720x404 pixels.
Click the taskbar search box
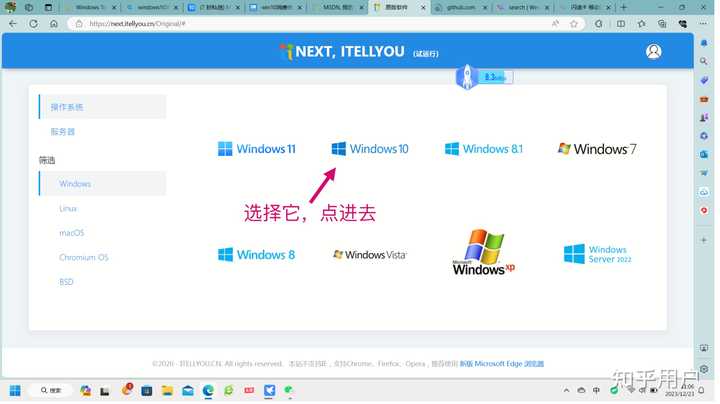(50, 391)
